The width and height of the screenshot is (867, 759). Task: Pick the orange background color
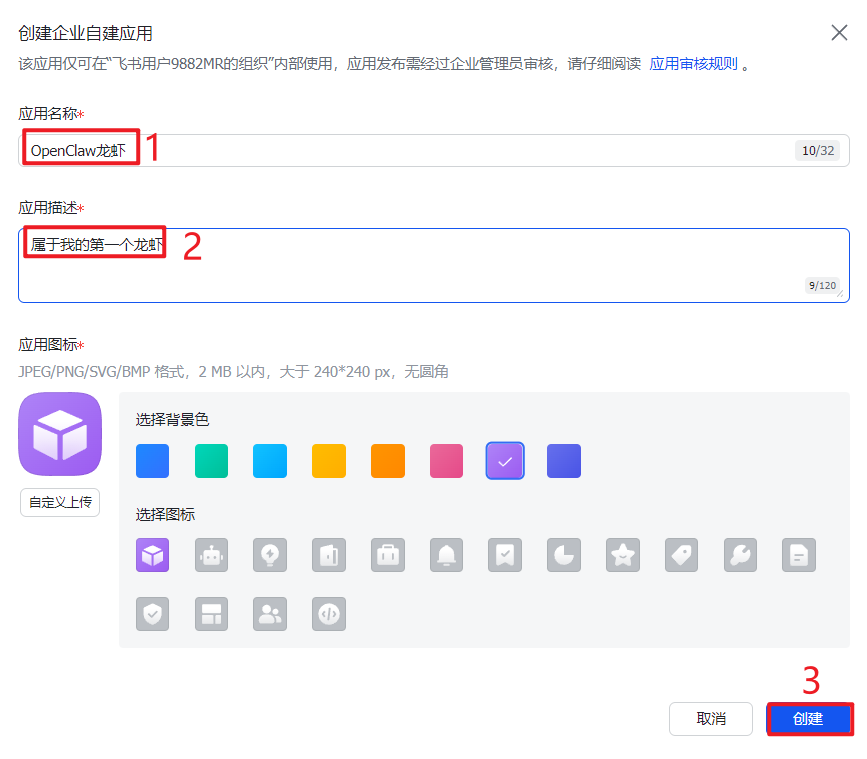click(388, 461)
